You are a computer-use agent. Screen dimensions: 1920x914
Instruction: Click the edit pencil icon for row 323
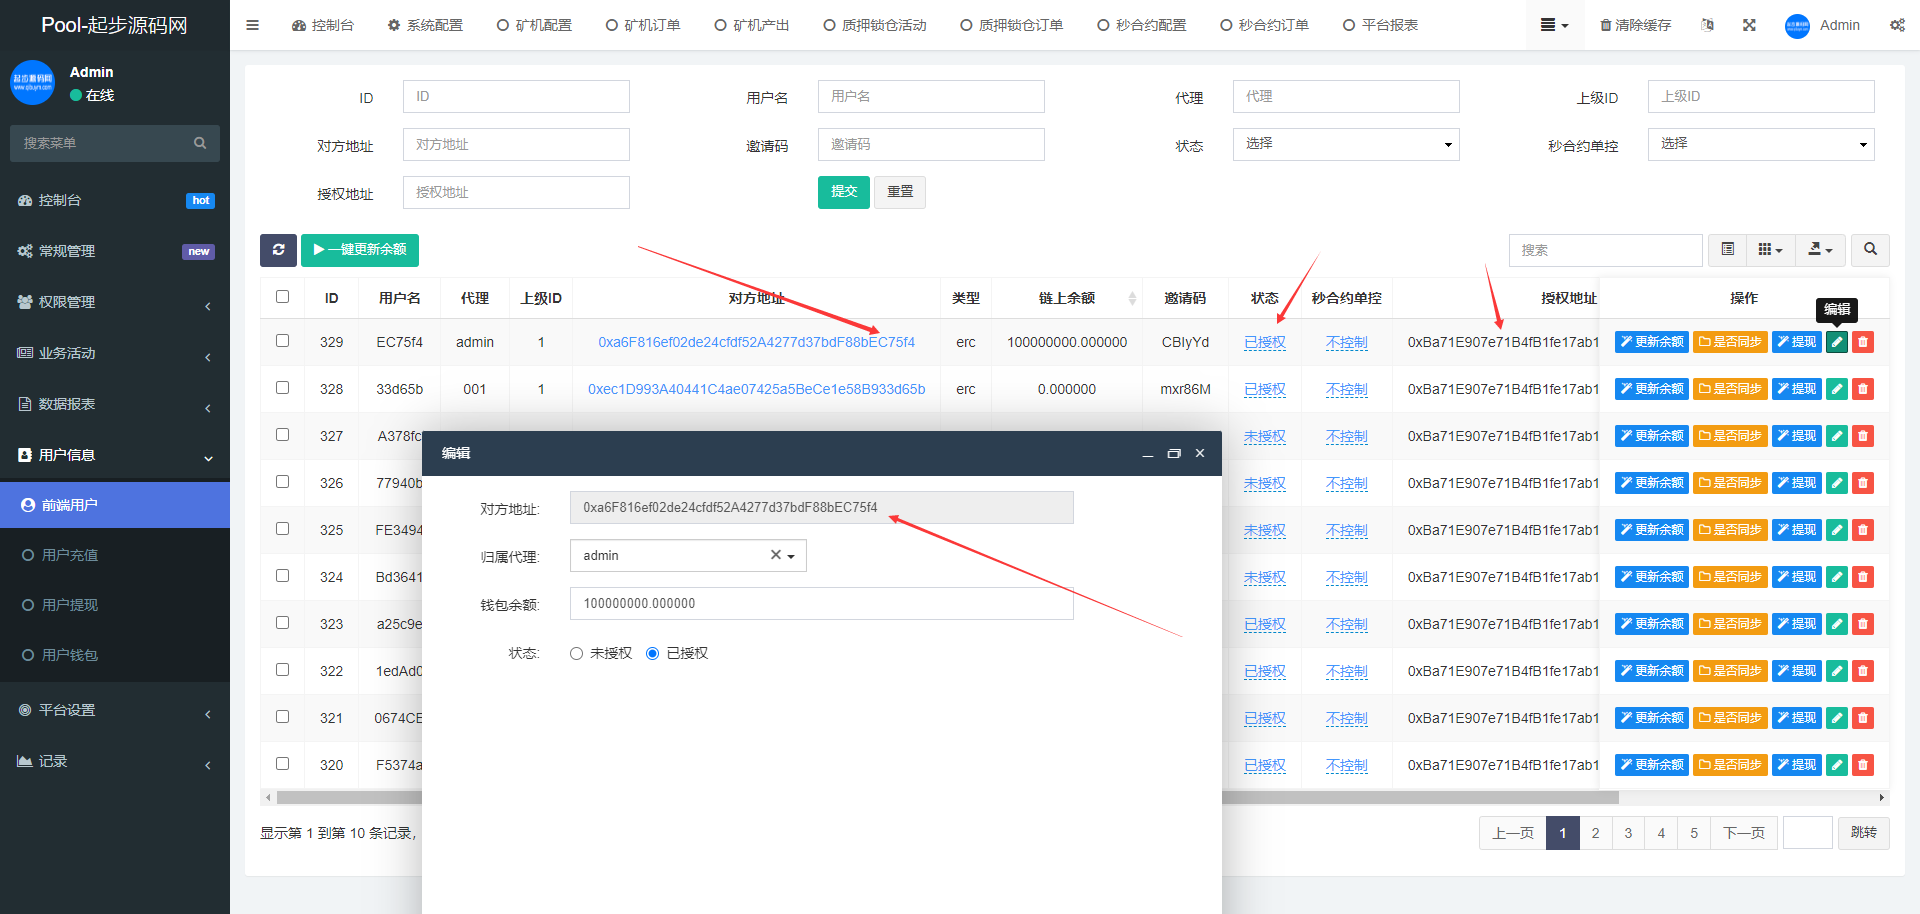point(1837,624)
